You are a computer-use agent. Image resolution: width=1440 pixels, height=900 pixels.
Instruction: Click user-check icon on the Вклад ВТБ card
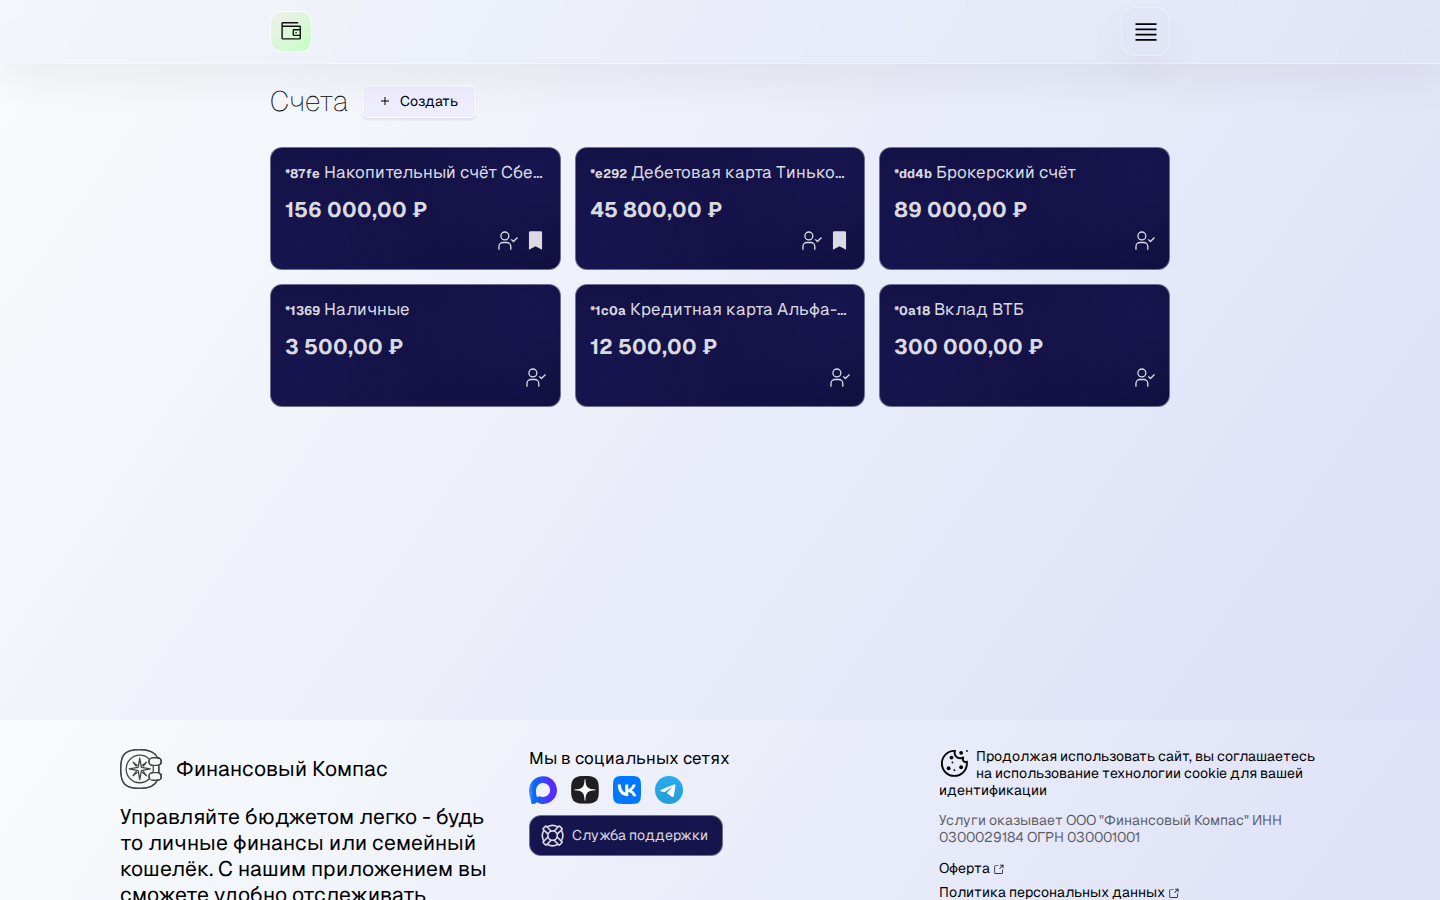tap(1145, 378)
